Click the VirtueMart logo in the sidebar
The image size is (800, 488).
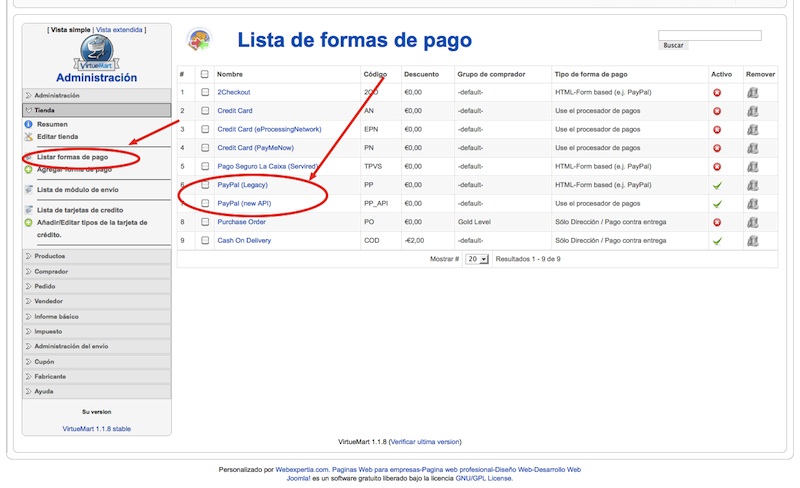pyautogui.click(x=96, y=53)
